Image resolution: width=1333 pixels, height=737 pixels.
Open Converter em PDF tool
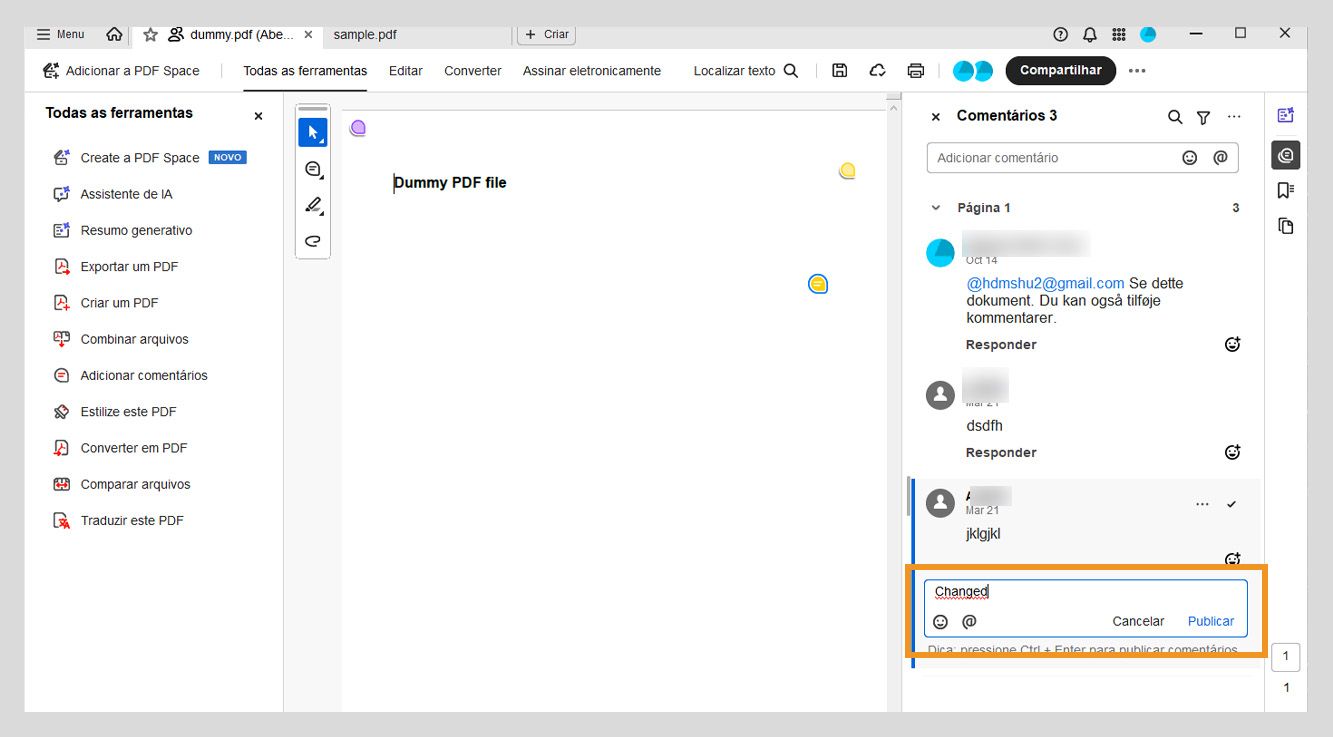120,448
